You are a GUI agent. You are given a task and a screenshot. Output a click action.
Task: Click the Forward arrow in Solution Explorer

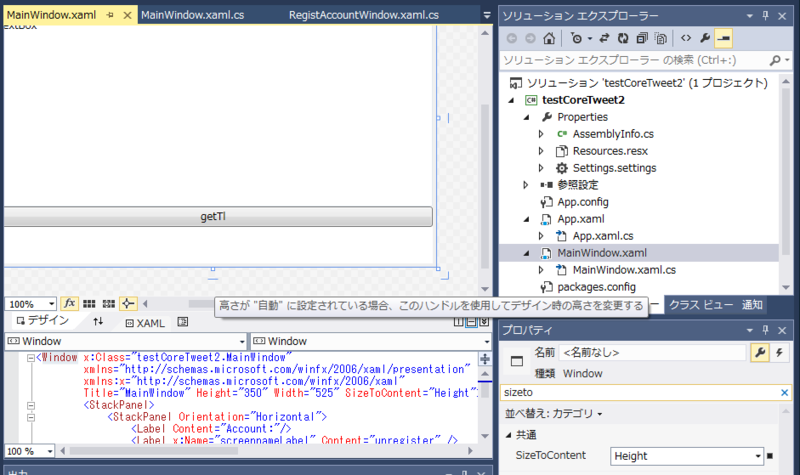tap(530, 38)
